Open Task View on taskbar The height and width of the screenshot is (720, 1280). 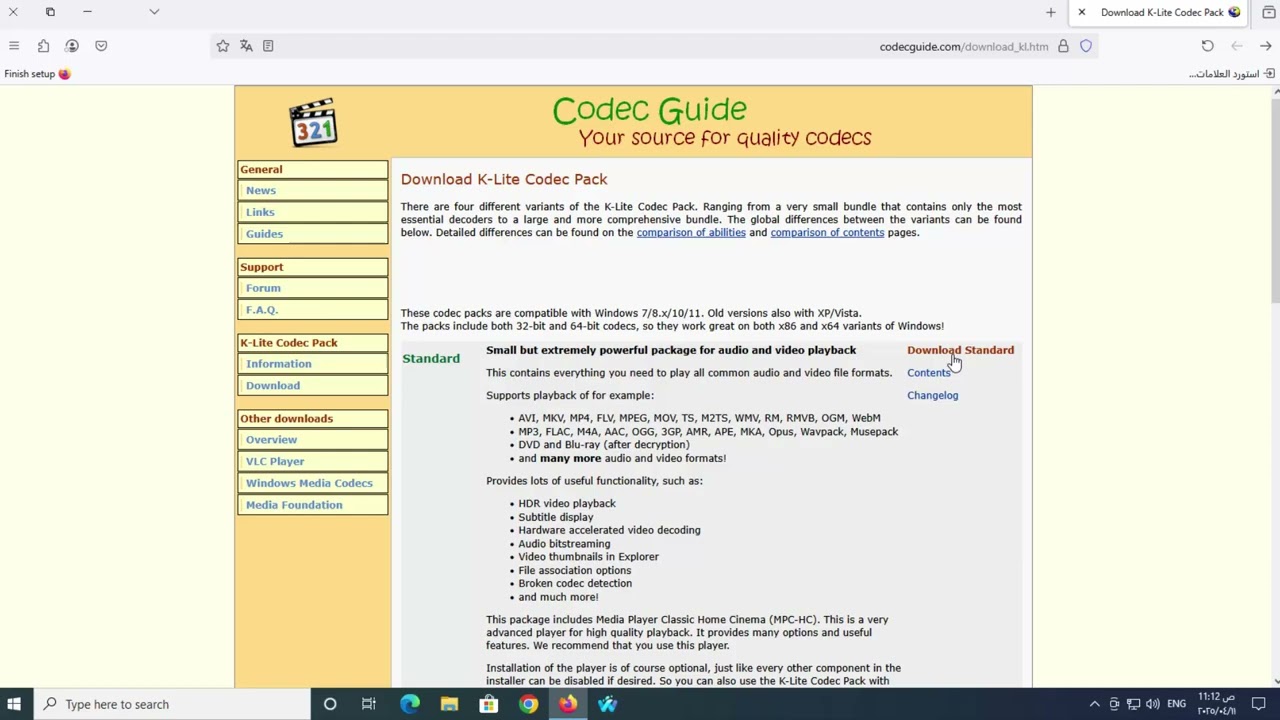pyautogui.click(x=369, y=704)
